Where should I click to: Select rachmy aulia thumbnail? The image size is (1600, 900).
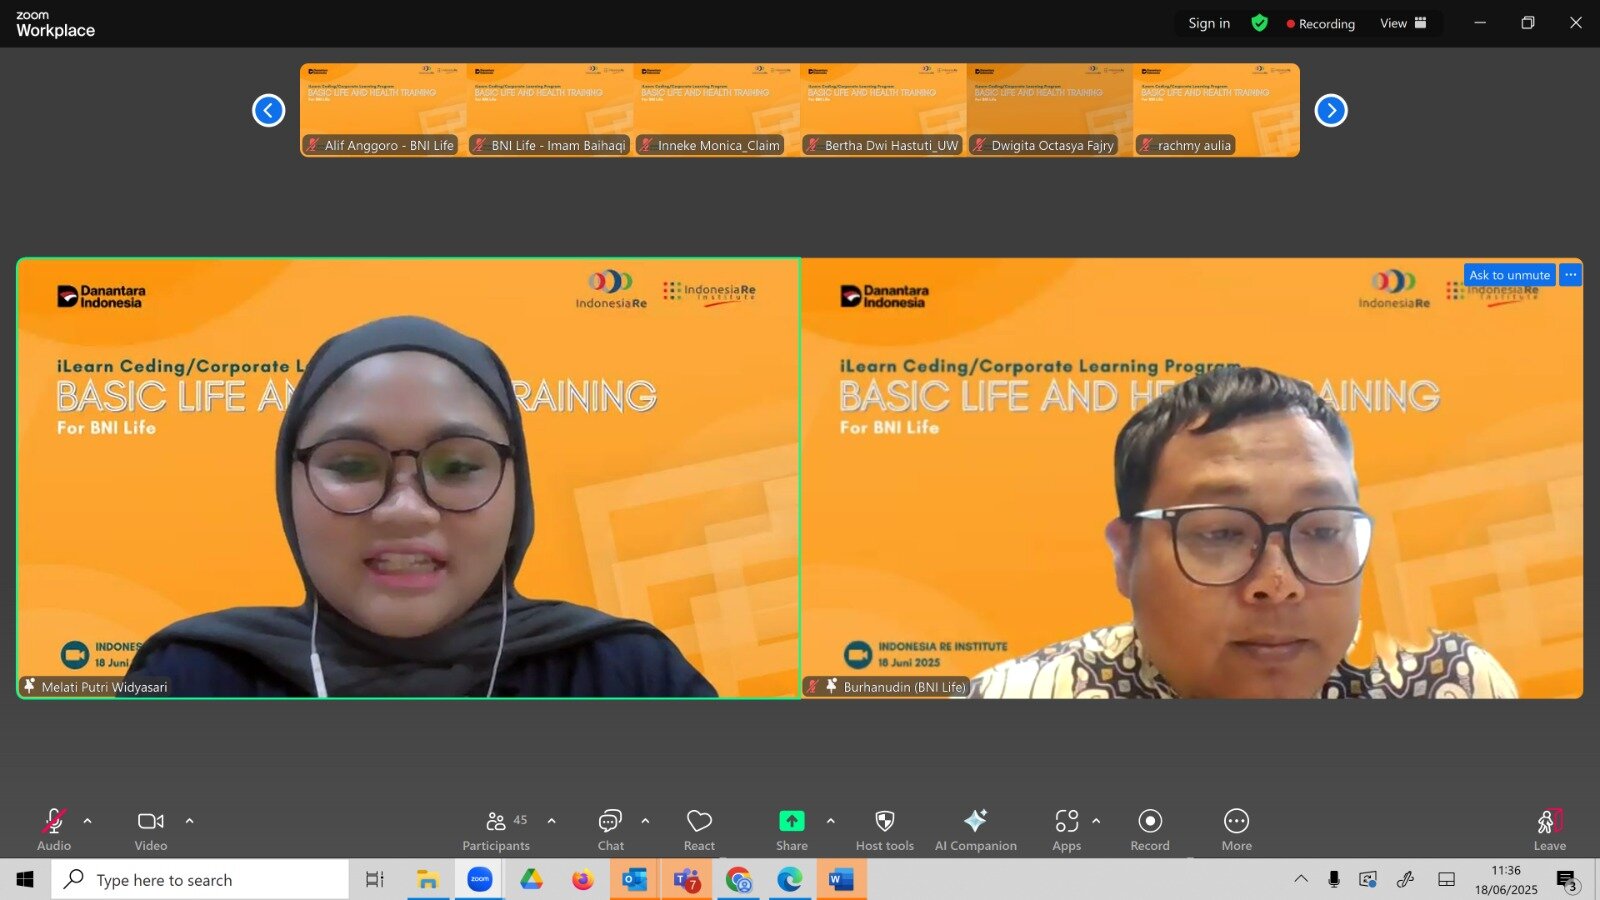tap(1217, 110)
